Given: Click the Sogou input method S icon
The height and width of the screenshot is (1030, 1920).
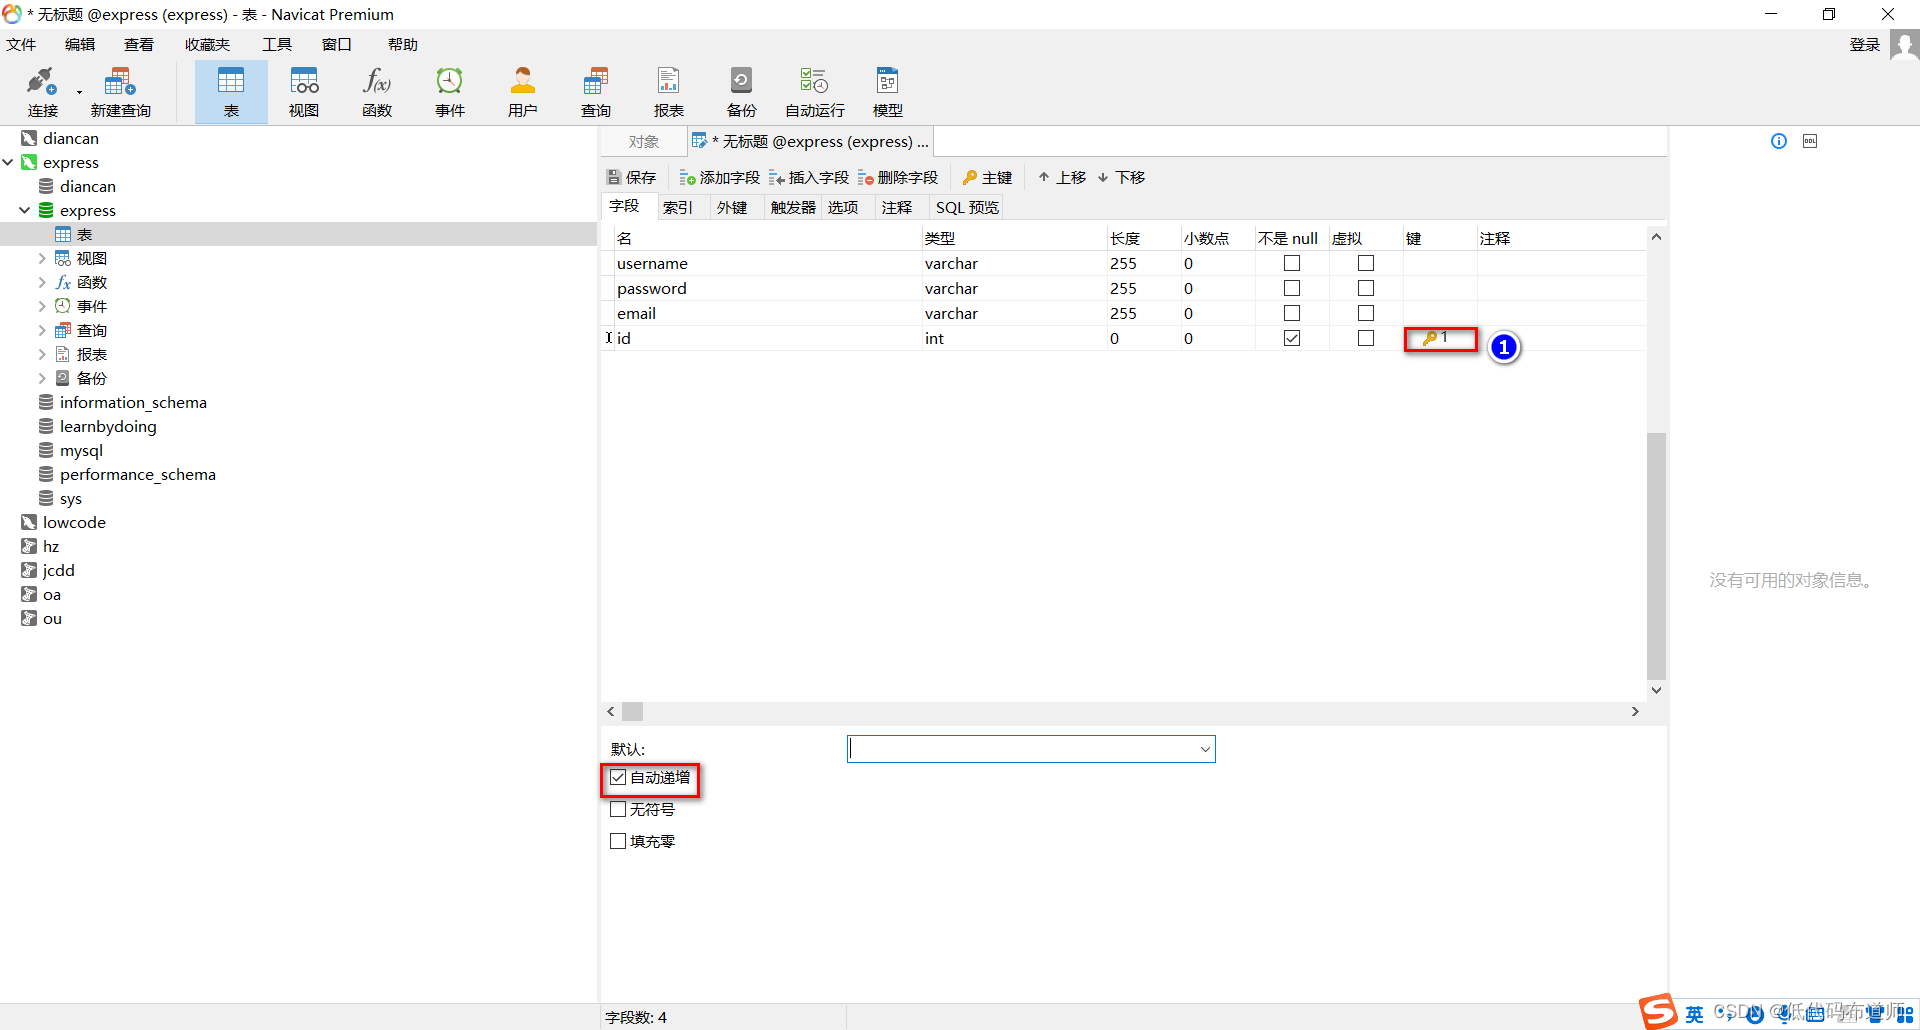Looking at the screenshot, I should pos(1657,1012).
